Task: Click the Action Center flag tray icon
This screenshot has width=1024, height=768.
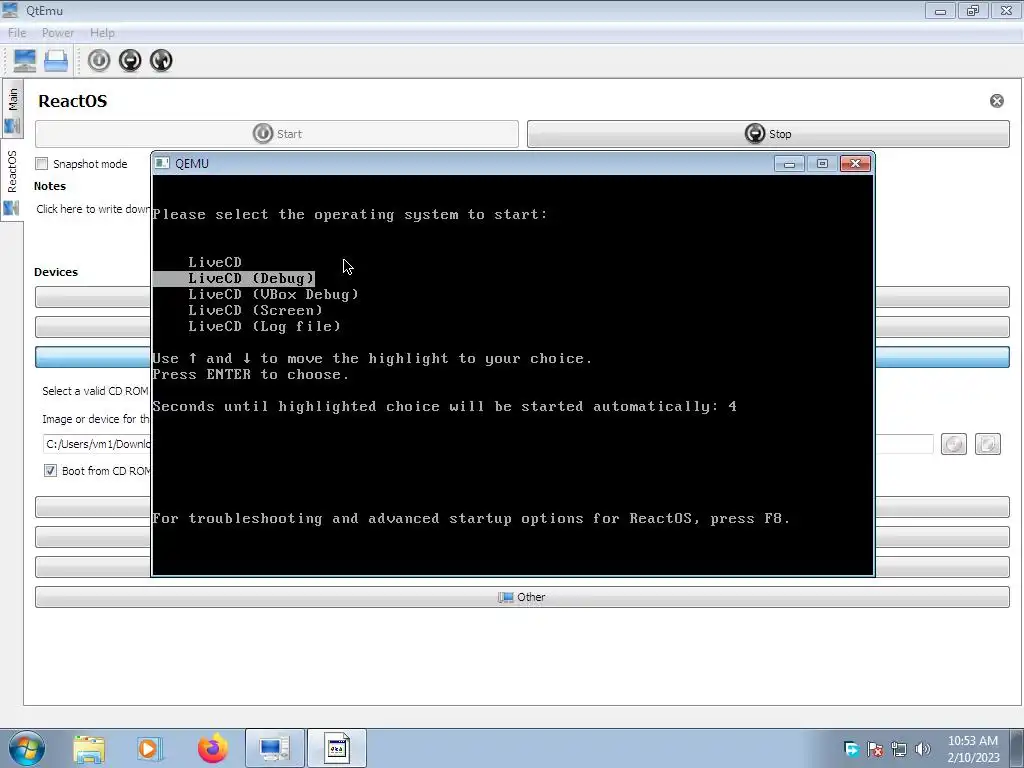Action: coord(875,748)
